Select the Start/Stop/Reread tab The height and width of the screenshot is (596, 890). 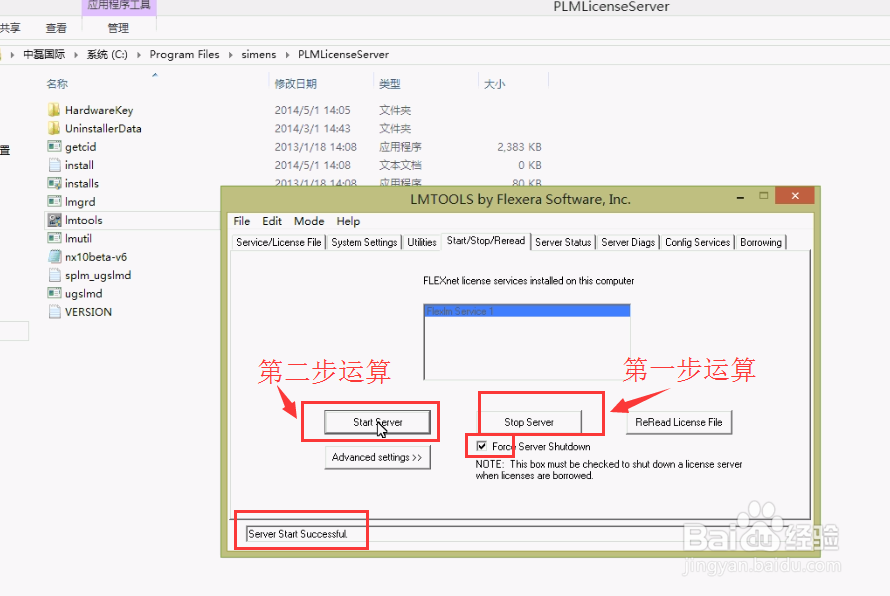(x=486, y=241)
